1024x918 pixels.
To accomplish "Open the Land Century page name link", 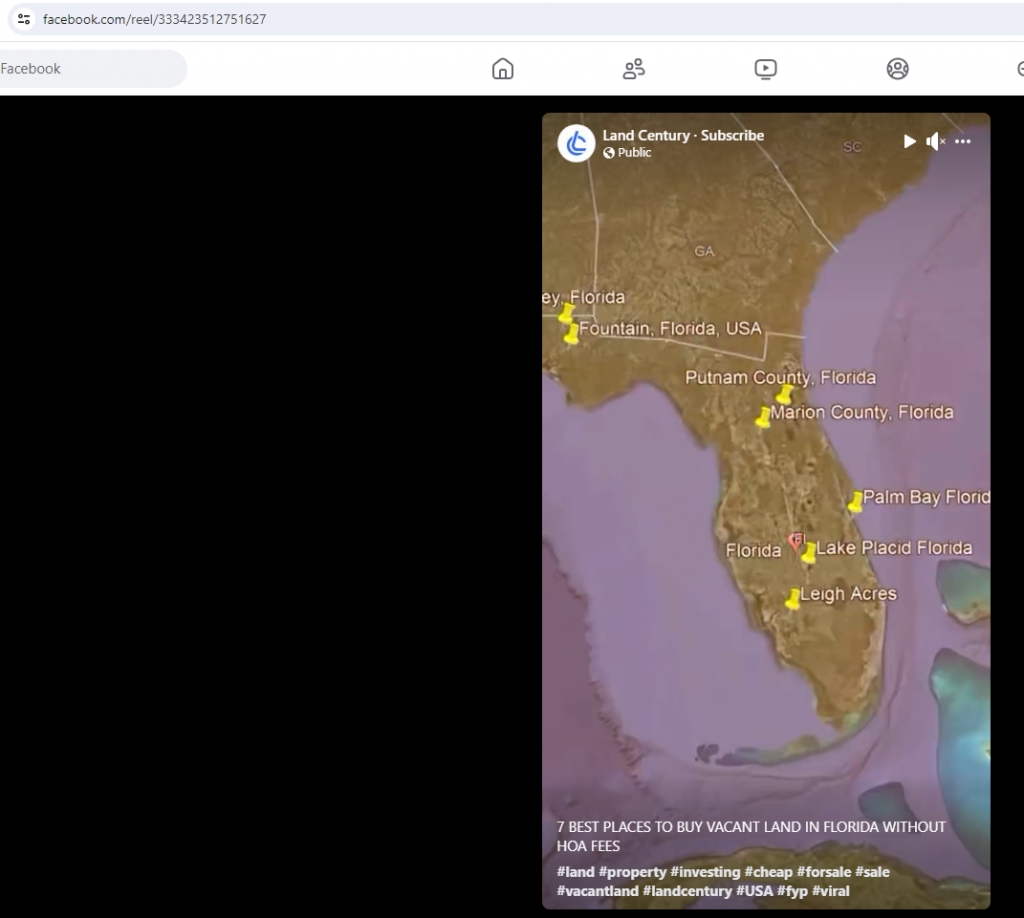I will 646,135.
